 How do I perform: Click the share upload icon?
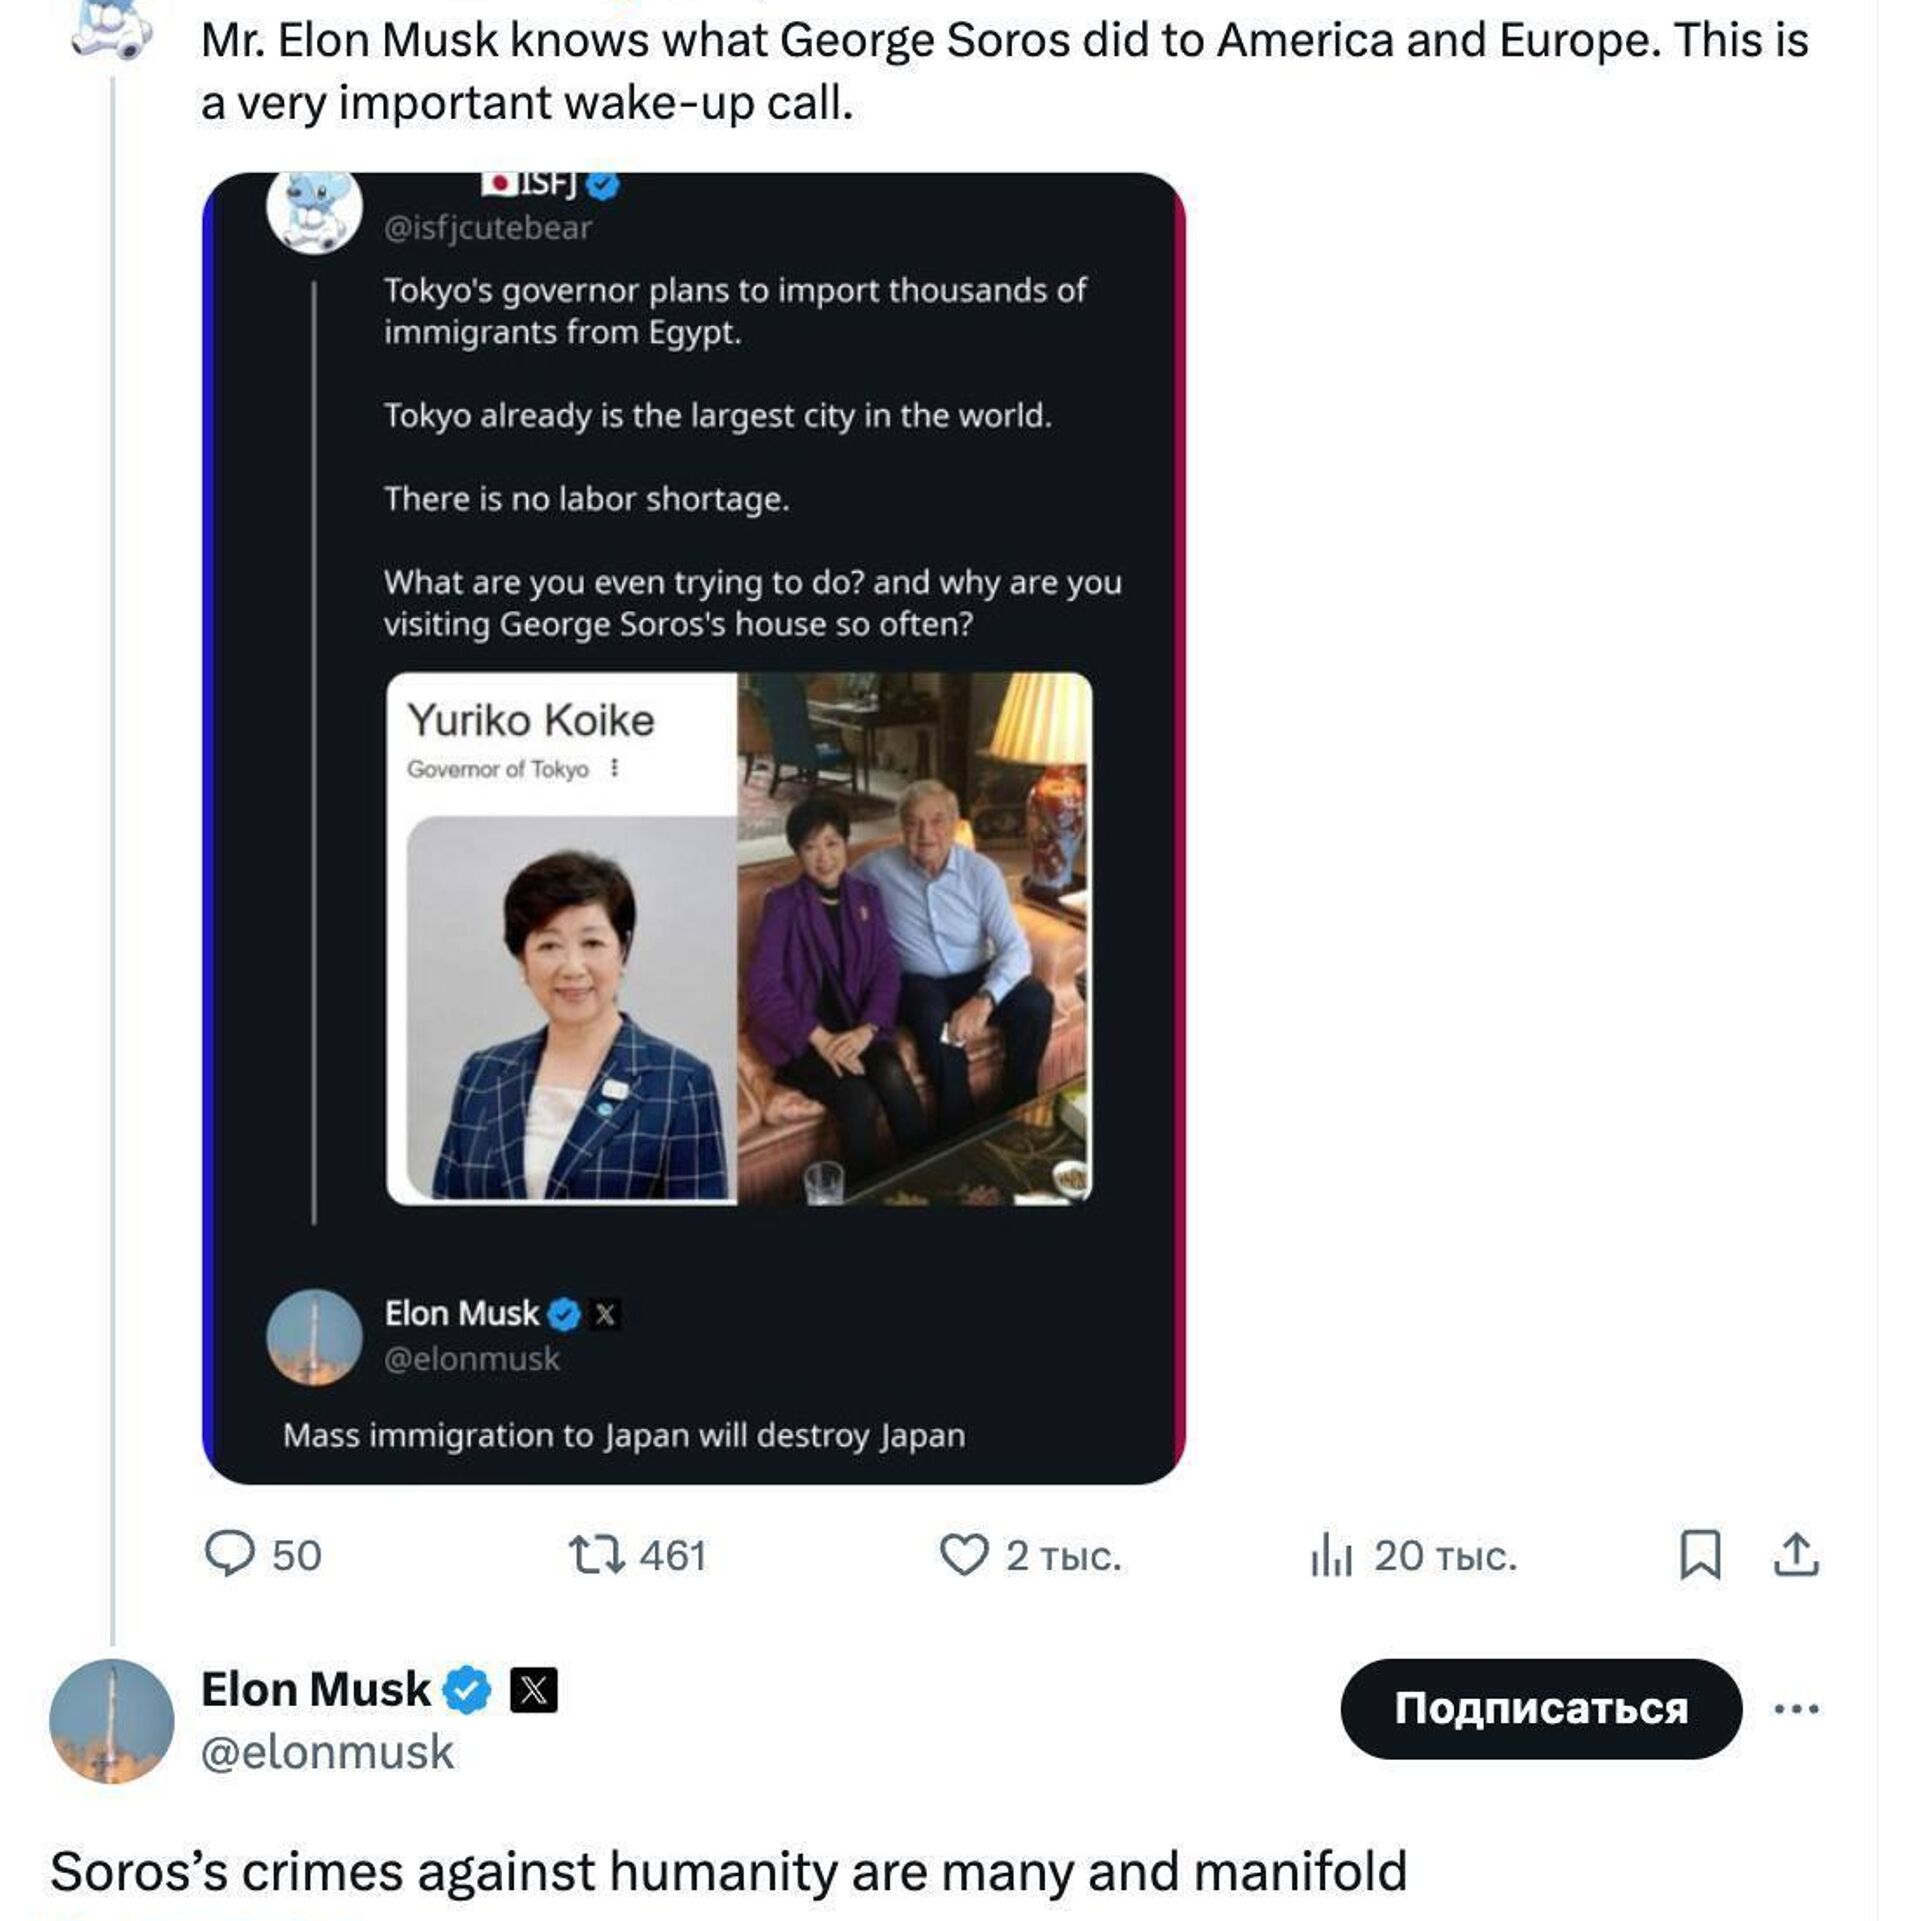(x=1796, y=1555)
